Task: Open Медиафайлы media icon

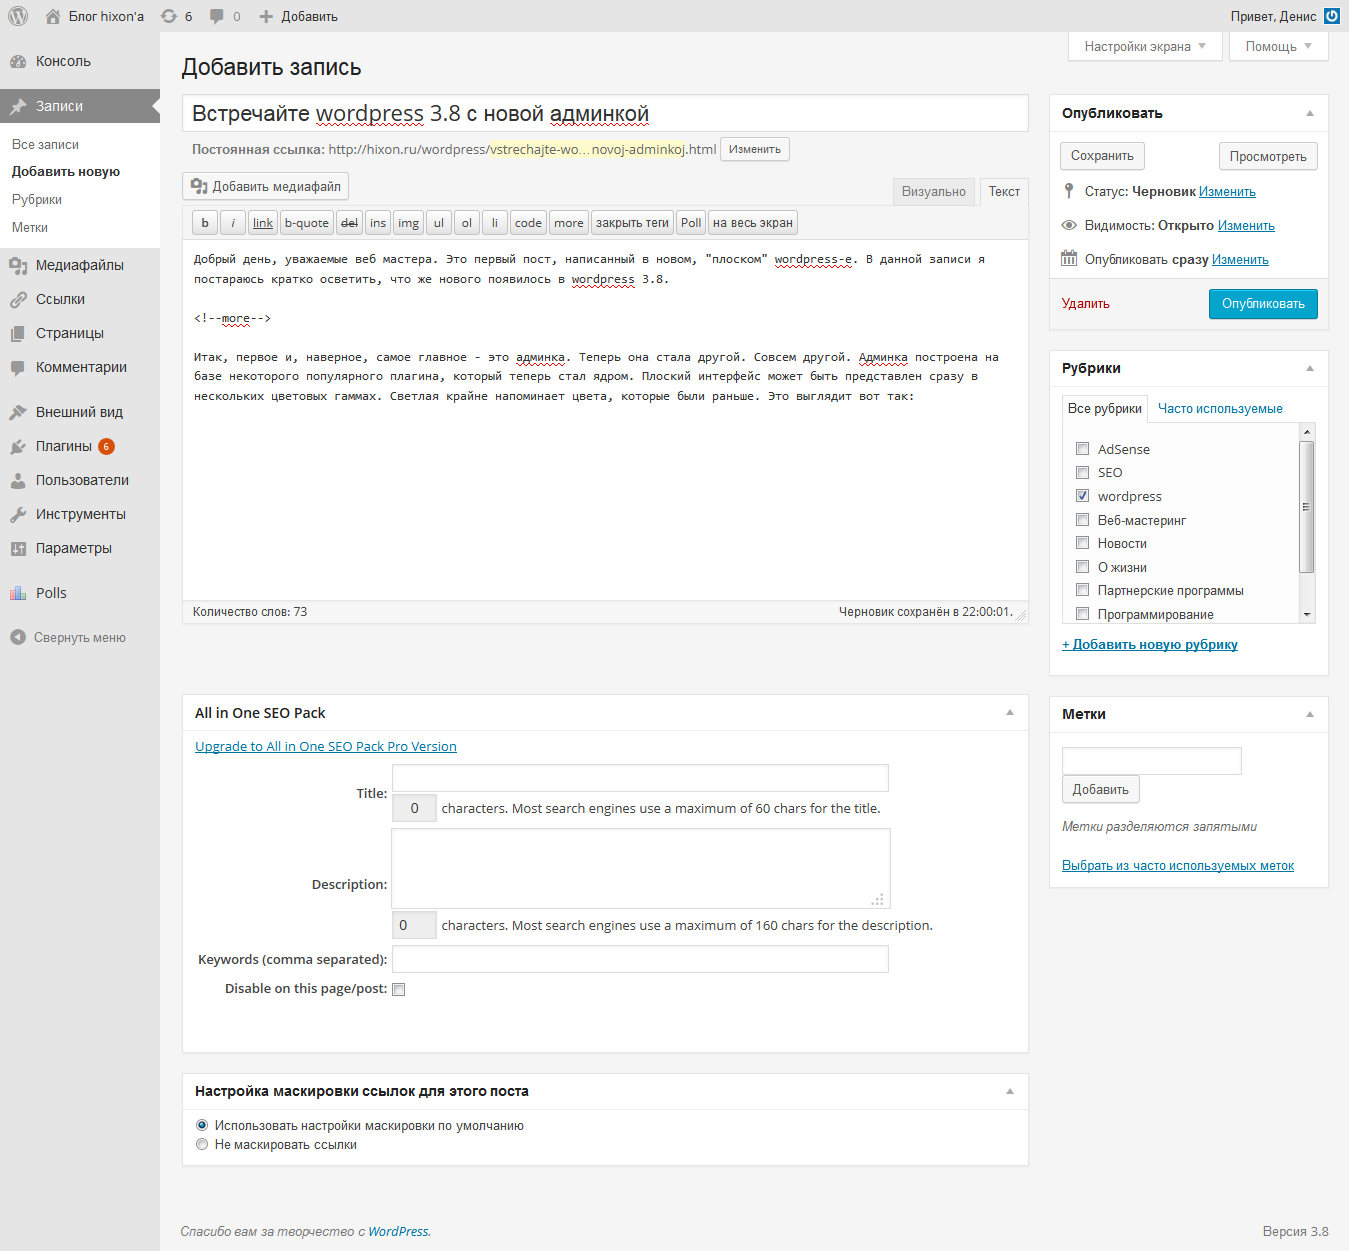Action: pos(18,265)
